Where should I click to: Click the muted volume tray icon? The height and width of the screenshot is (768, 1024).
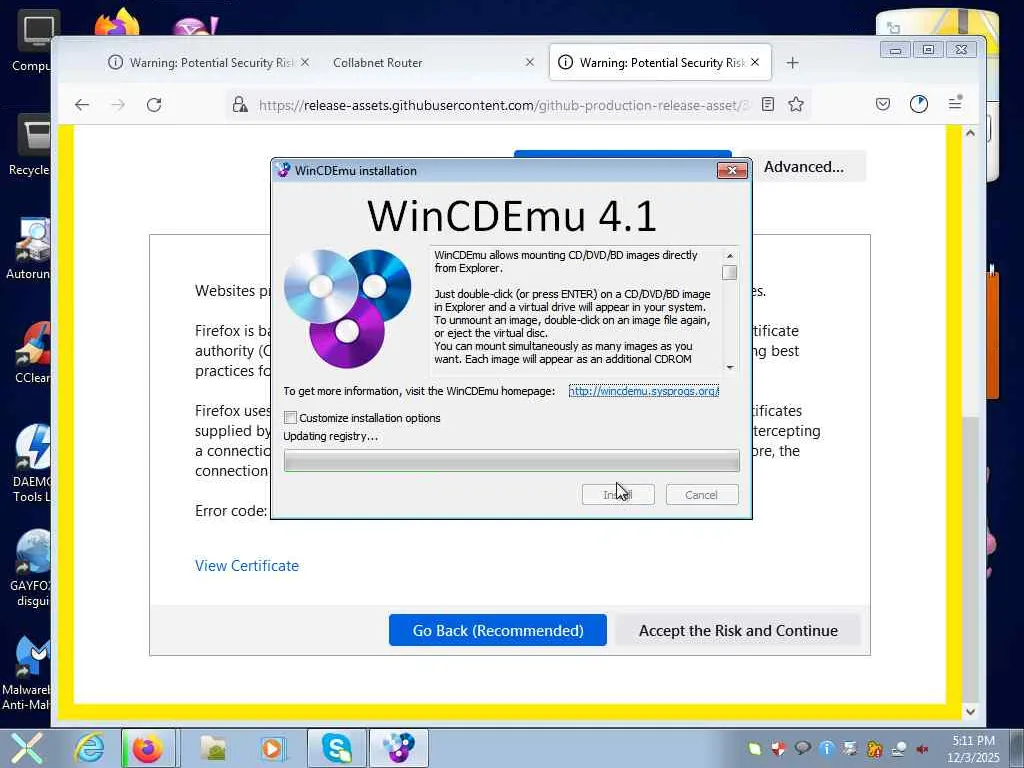tap(922, 748)
